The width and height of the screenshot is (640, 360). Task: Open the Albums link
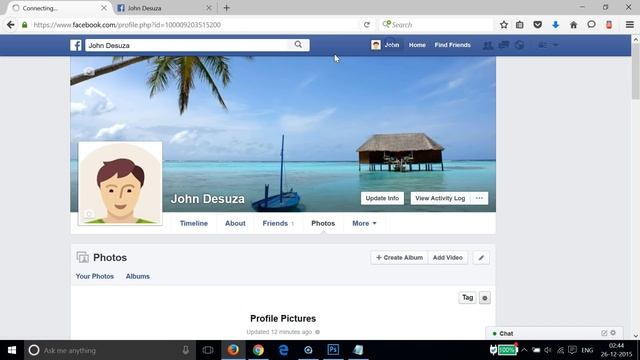138,276
